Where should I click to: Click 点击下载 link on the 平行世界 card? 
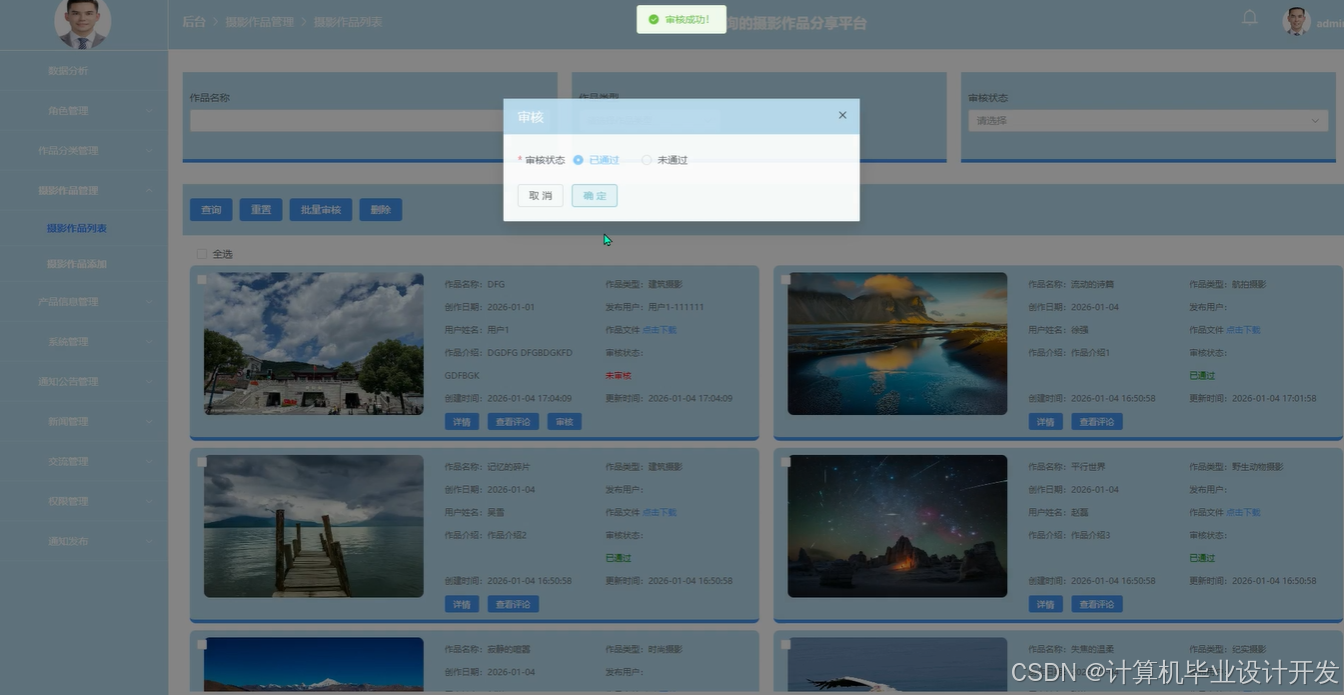pyautogui.click(x=1244, y=512)
